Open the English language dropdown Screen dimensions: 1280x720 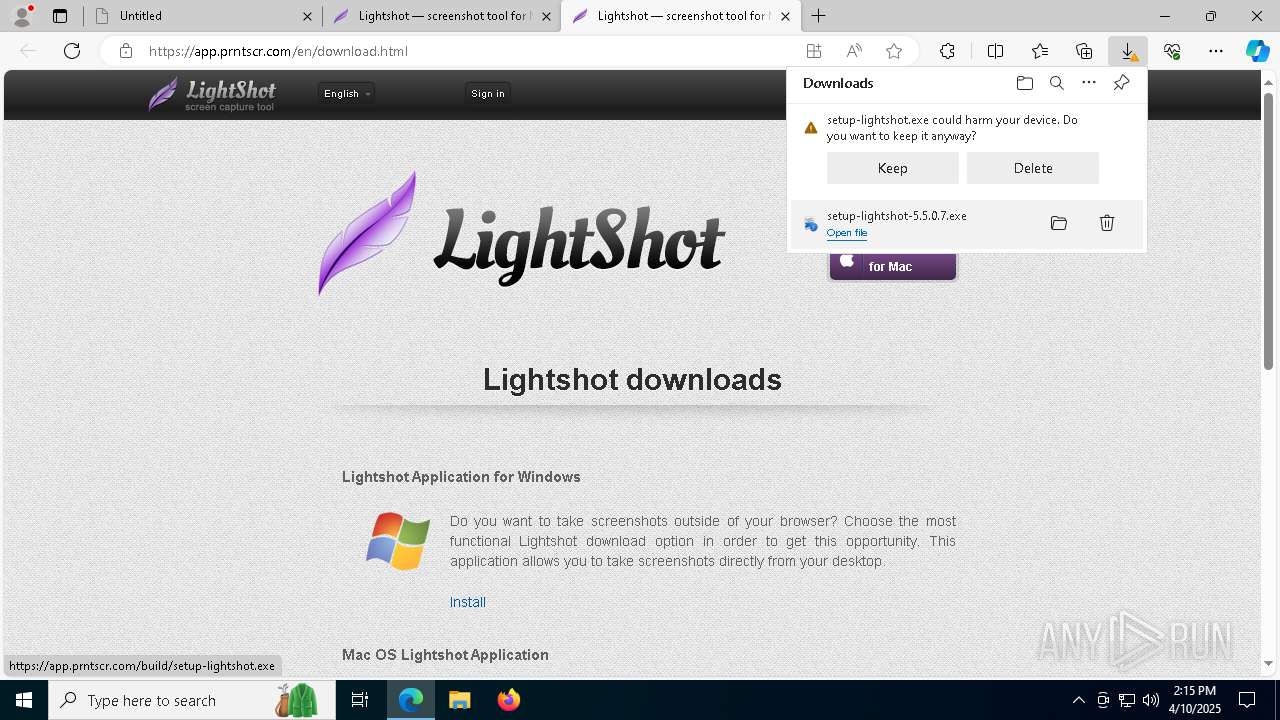pyautogui.click(x=347, y=93)
